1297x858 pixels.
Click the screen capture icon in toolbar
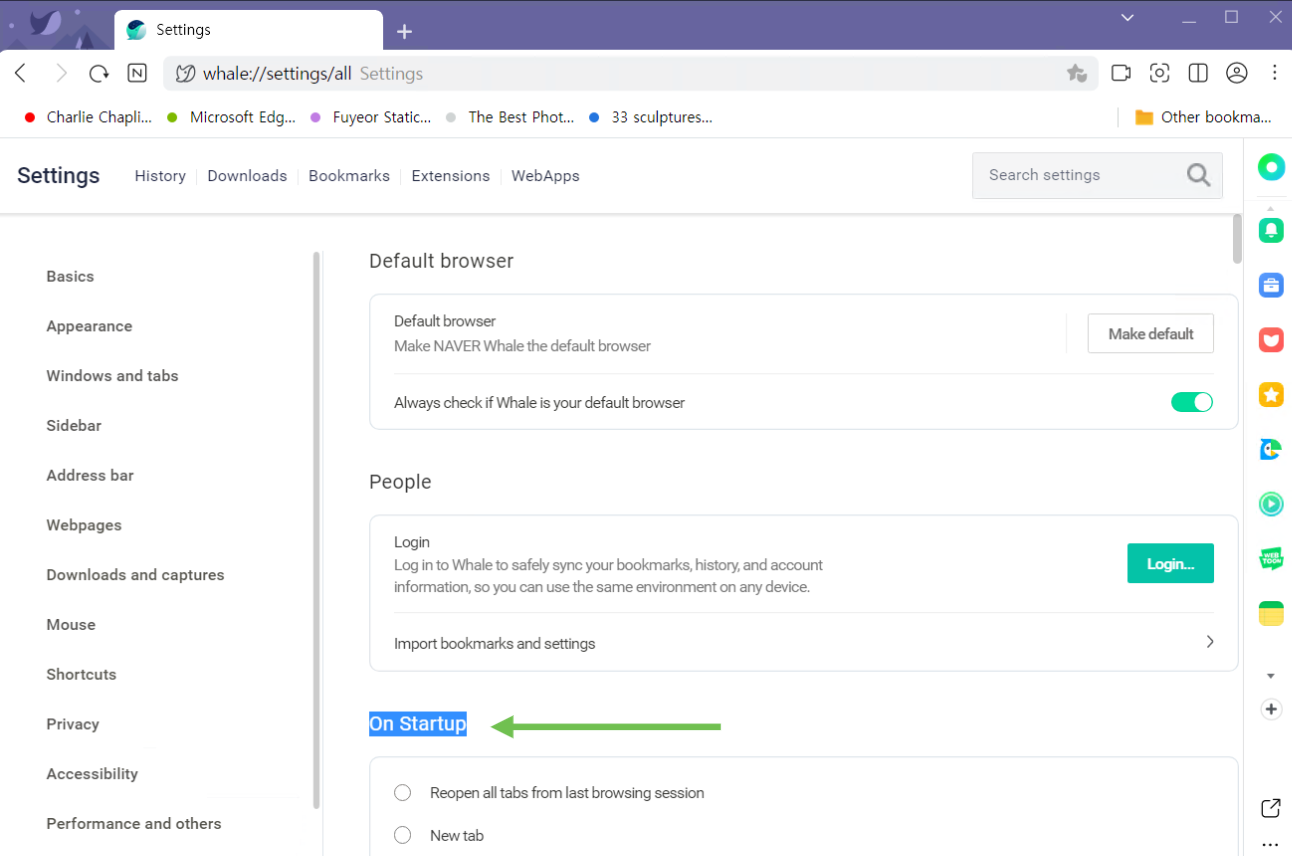click(1159, 73)
